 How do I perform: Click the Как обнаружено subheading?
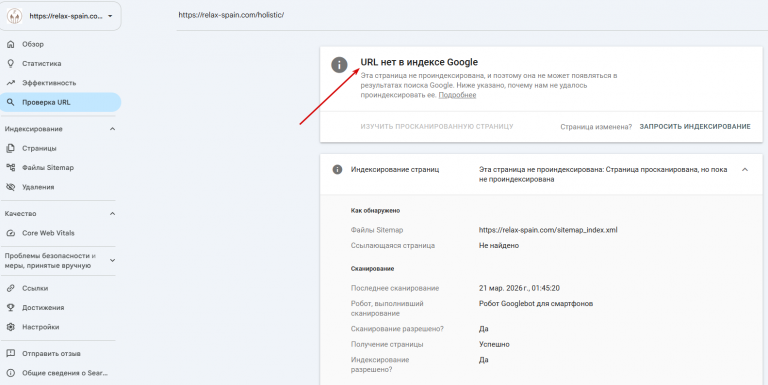(x=375, y=211)
